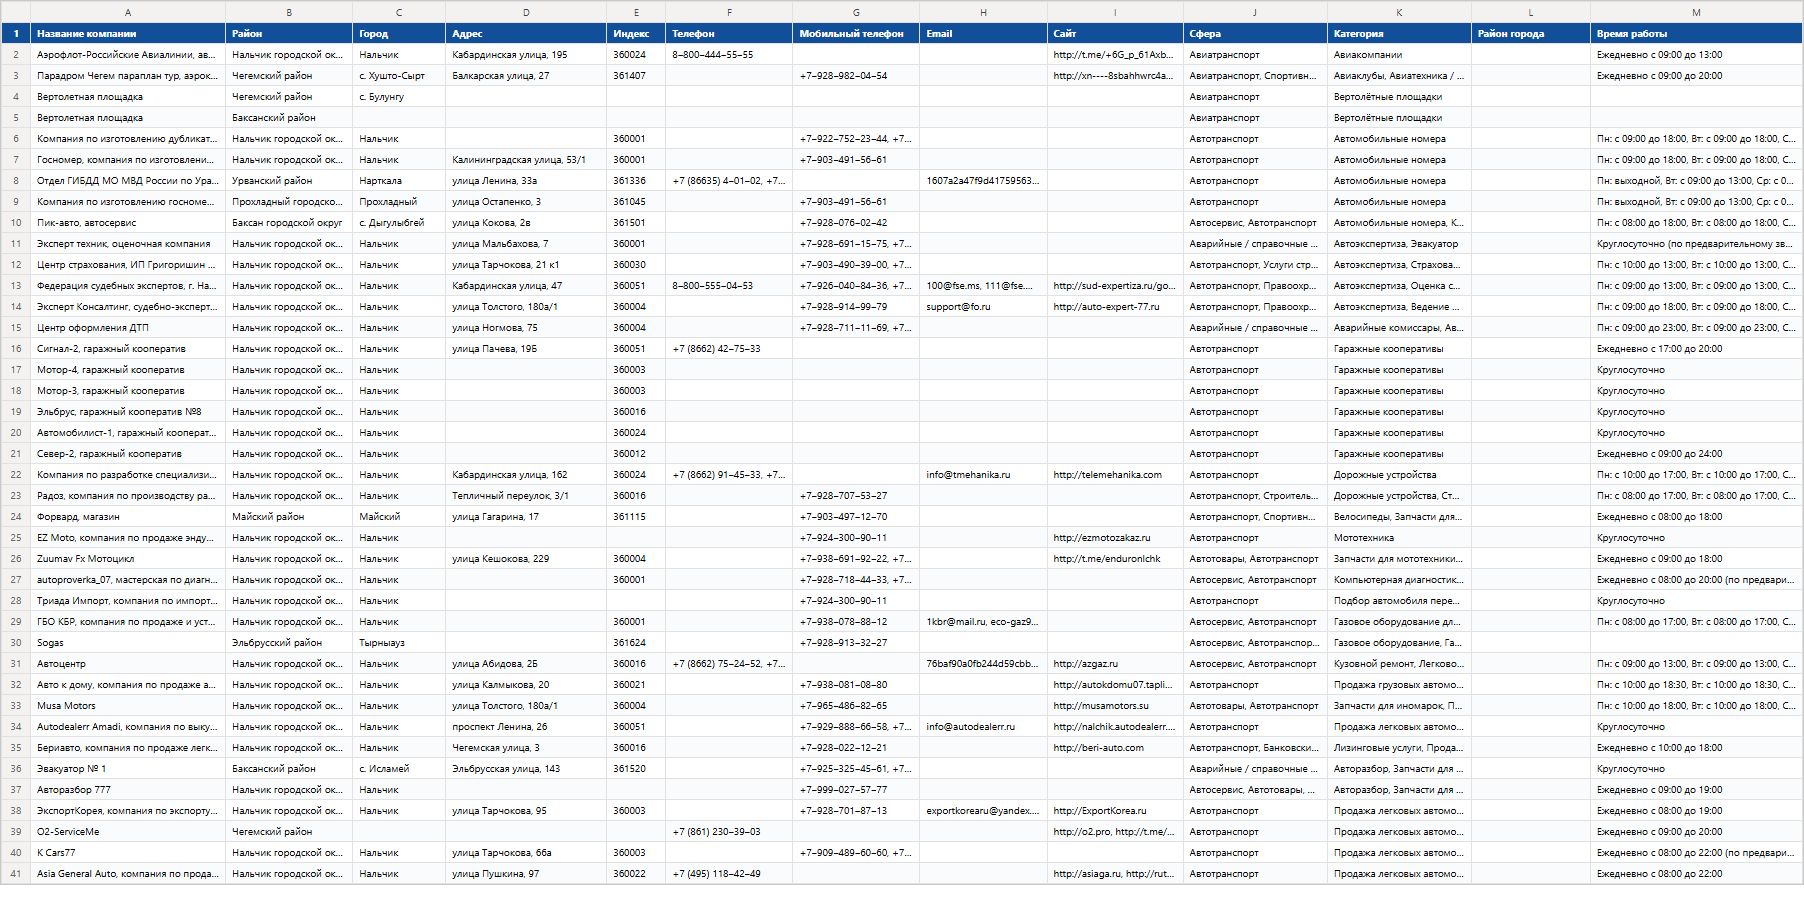Click phone number 8–800–444–55–55
The height and width of the screenshot is (902, 1804).
[x=729, y=55]
